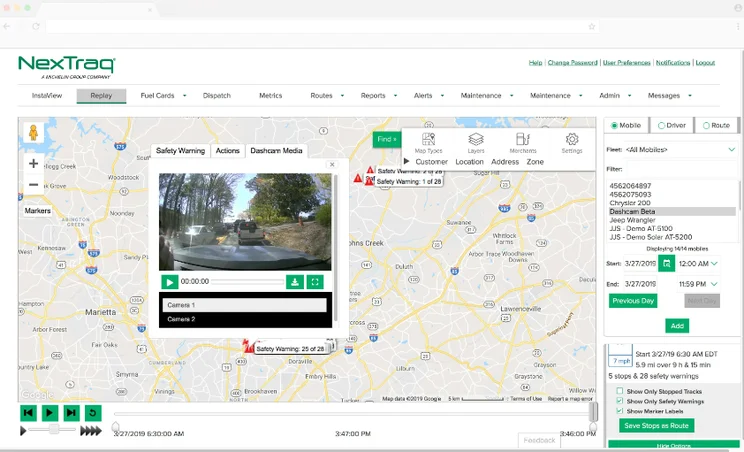This screenshot has height=452, width=744.
Task: Expand dashcam video to fullscreen
Action: click(315, 282)
